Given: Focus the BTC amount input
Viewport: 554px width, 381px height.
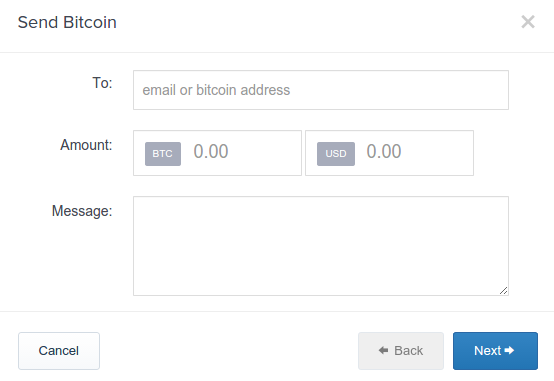Looking at the screenshot, I should click(x=217, y=153).
